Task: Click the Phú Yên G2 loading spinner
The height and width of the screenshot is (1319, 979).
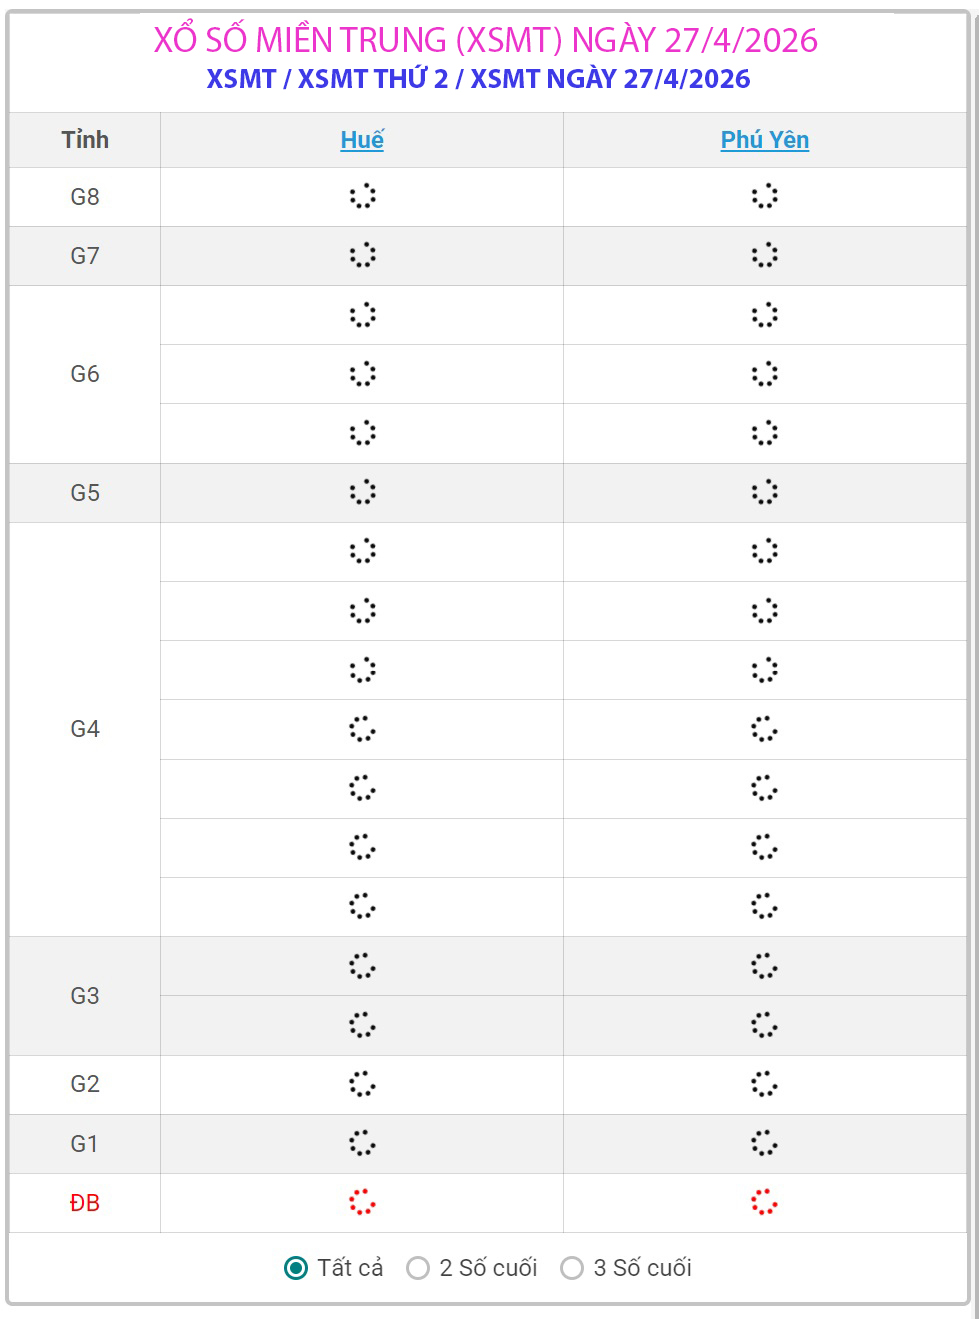Action: click(764, 1084)
